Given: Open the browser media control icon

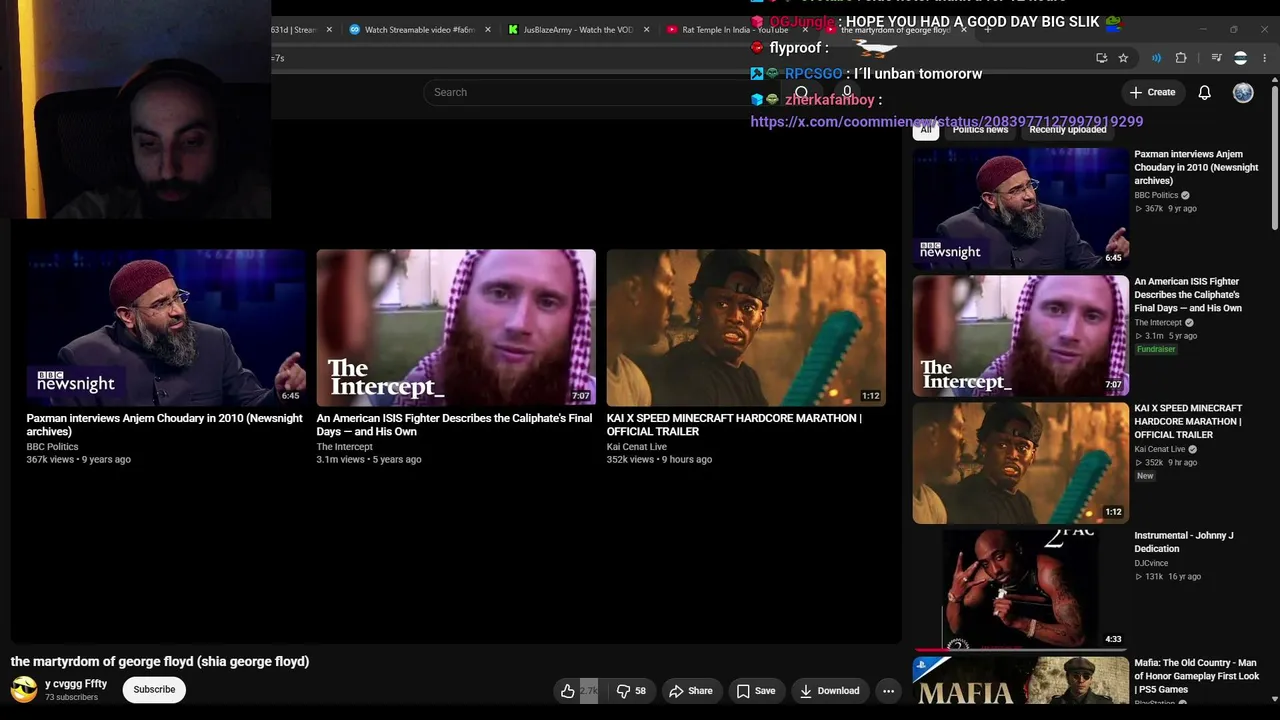Looking at the screenshot, I should (x=1216, y=58).
